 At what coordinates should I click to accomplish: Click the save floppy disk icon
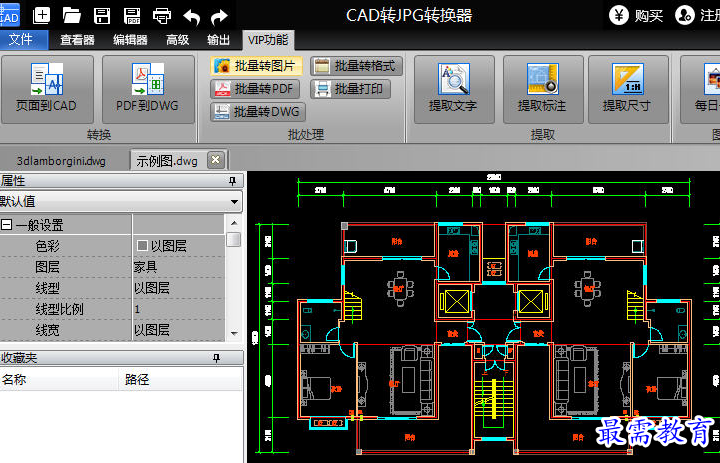(102, 15)
